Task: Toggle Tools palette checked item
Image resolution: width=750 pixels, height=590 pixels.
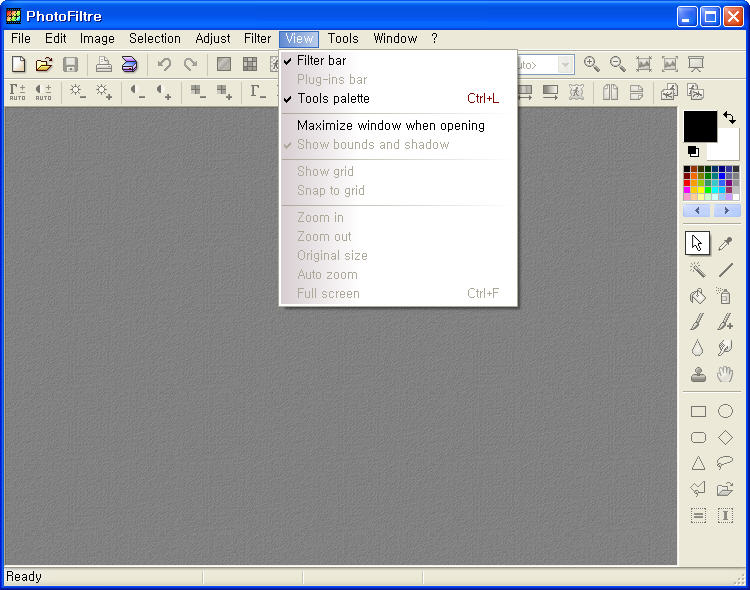Action: pyautogui.click(x=398, y=99)
